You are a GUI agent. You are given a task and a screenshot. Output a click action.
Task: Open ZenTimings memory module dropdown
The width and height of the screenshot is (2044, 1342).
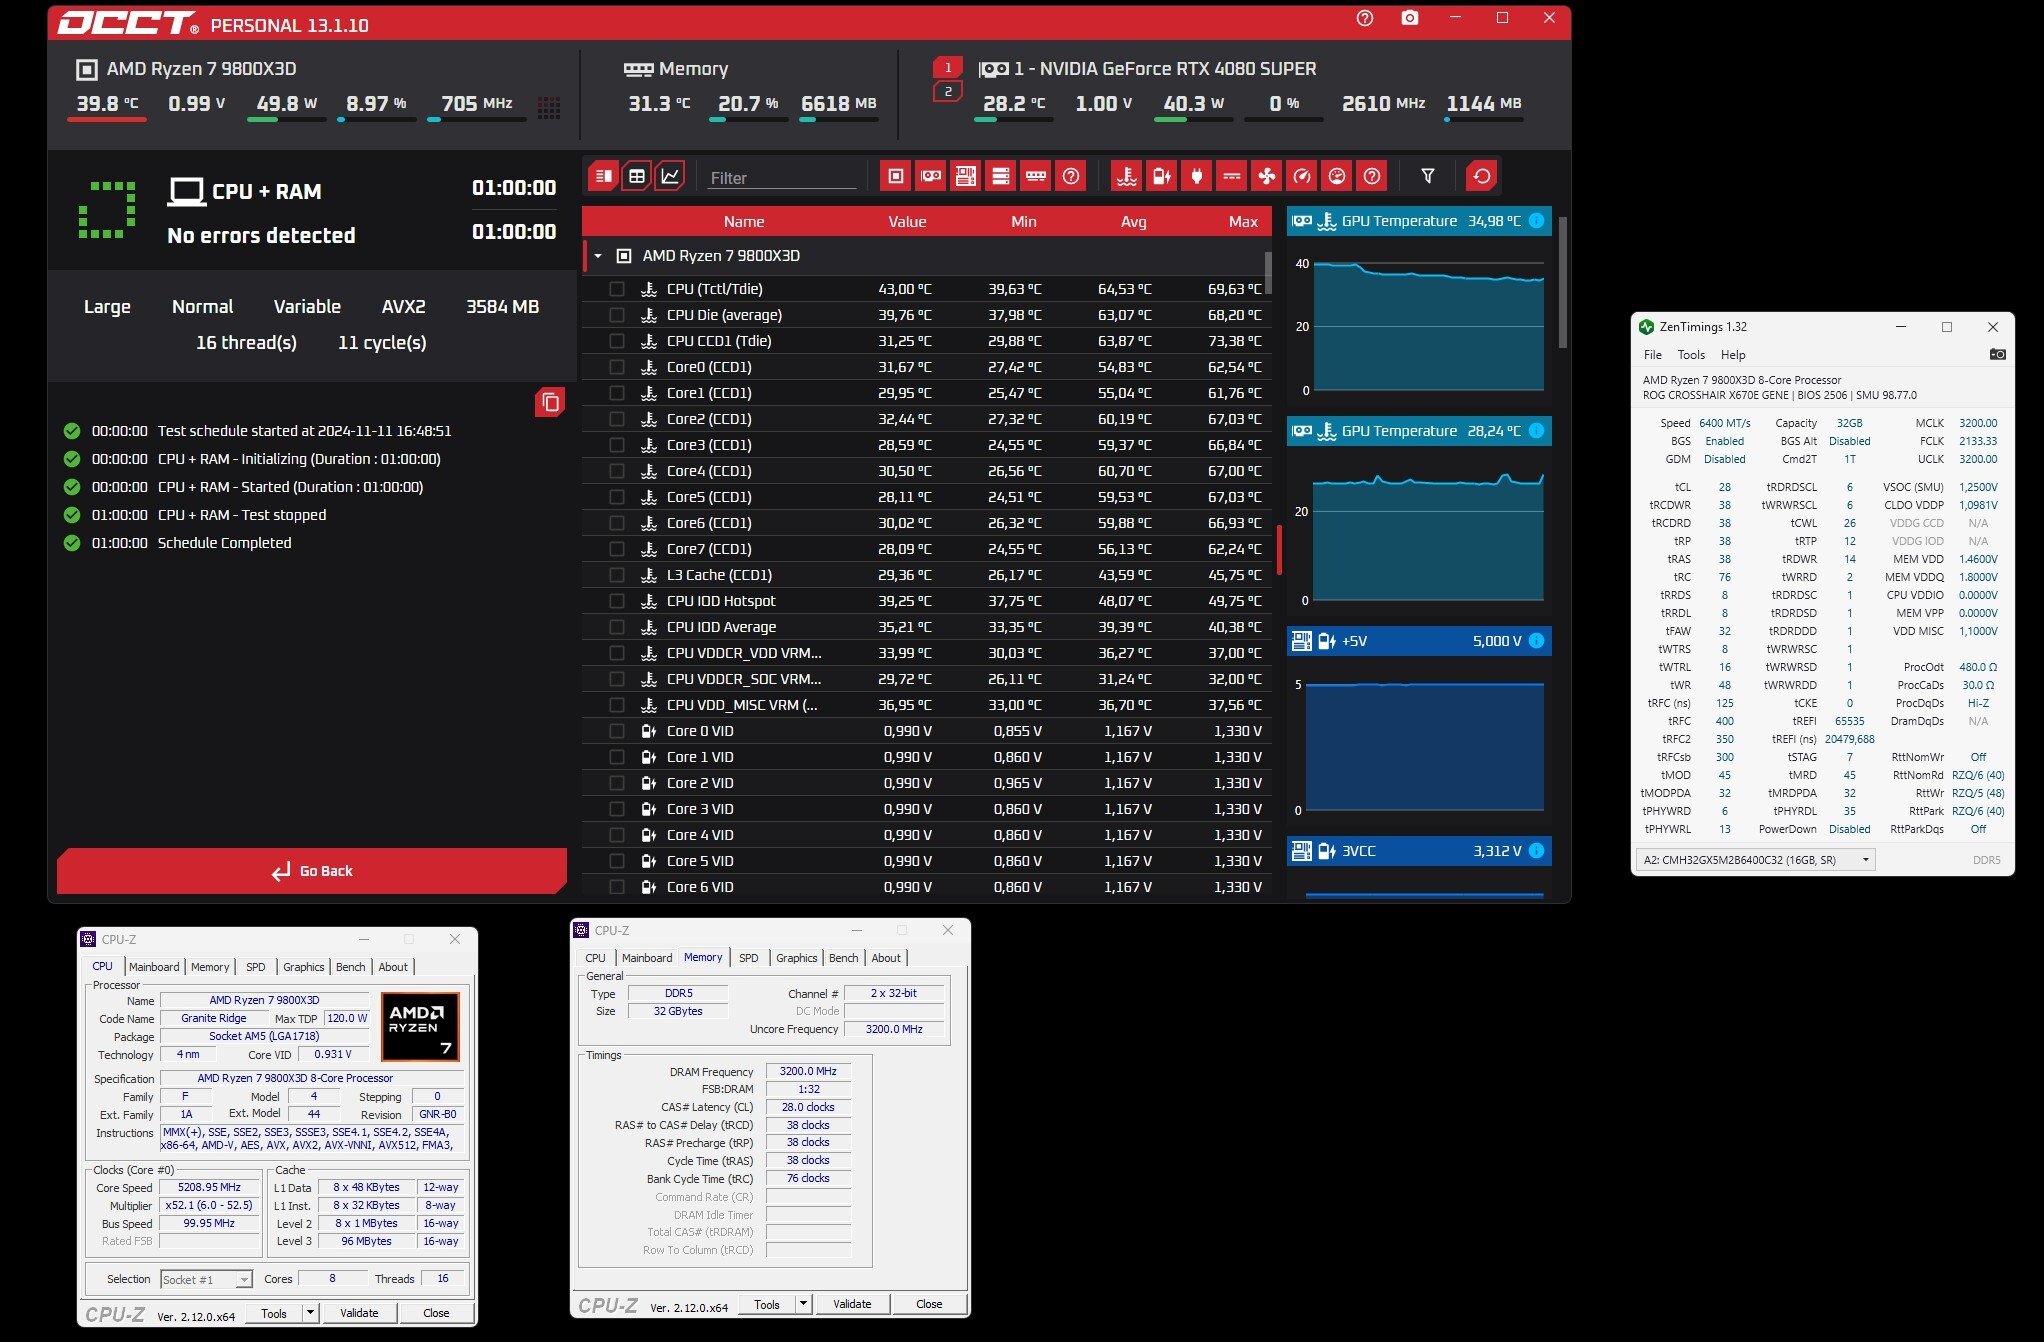pyautogui.click(x=1865, y=859)
